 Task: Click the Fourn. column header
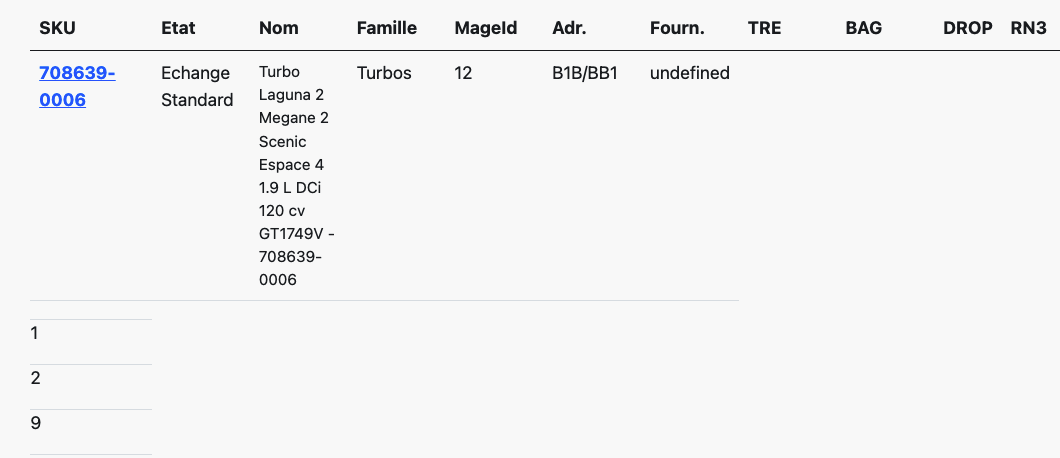pyautogui.click(x=677, y=28)
